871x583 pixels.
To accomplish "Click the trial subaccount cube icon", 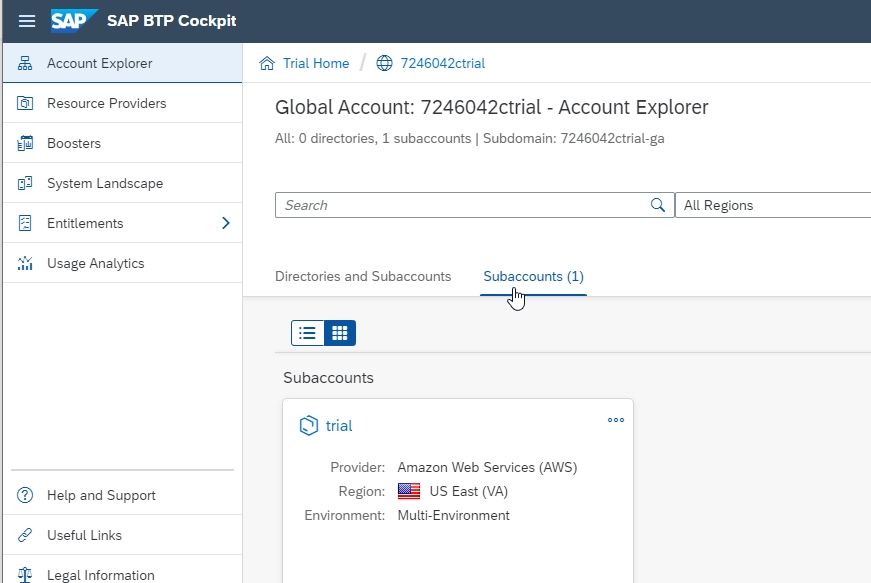I will (308, 426).
